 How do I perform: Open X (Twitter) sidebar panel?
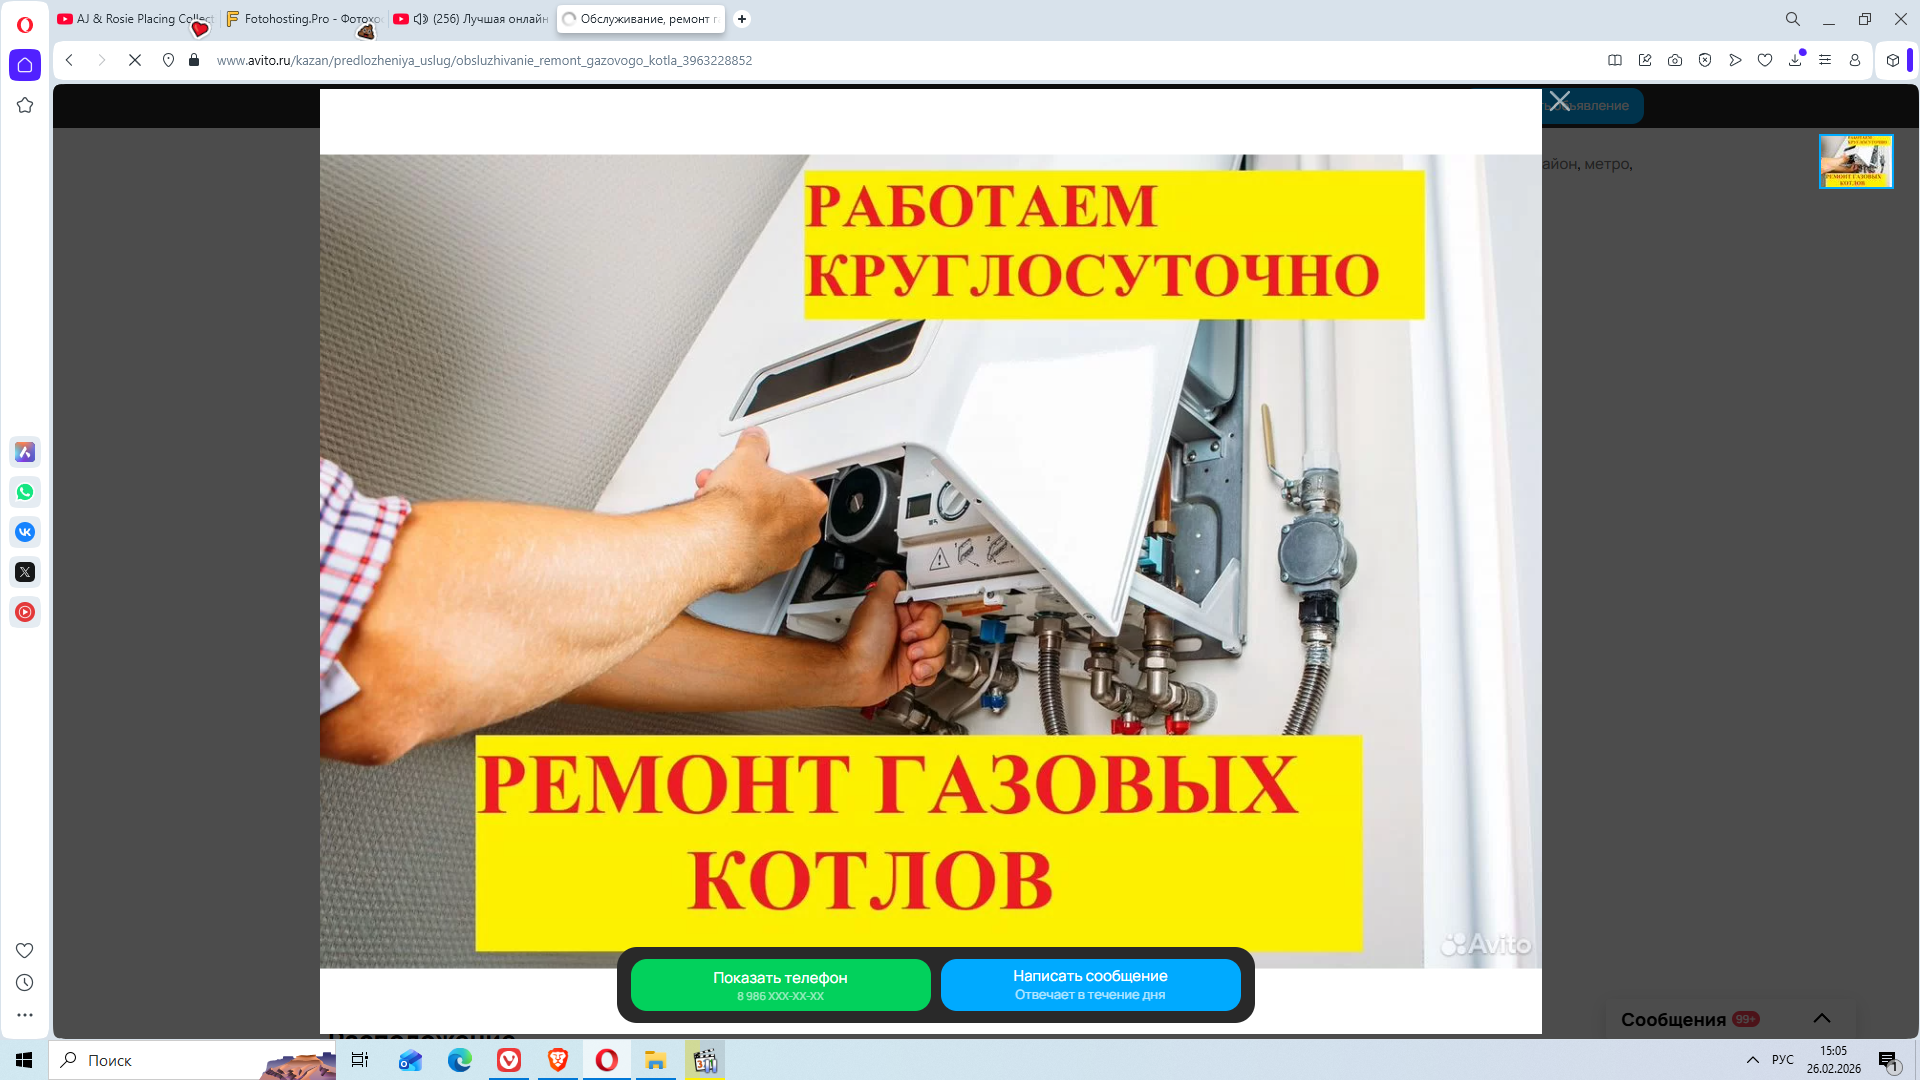25,572
